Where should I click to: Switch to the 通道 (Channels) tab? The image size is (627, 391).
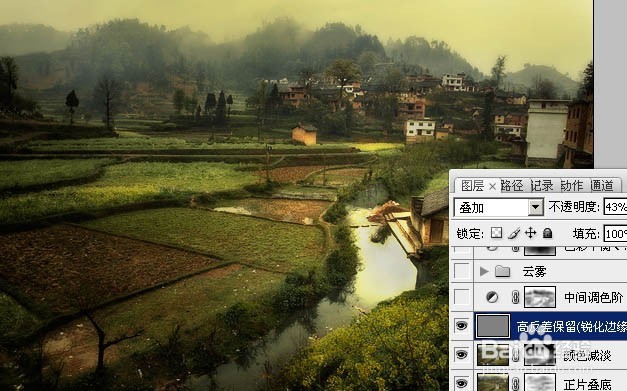602,186
